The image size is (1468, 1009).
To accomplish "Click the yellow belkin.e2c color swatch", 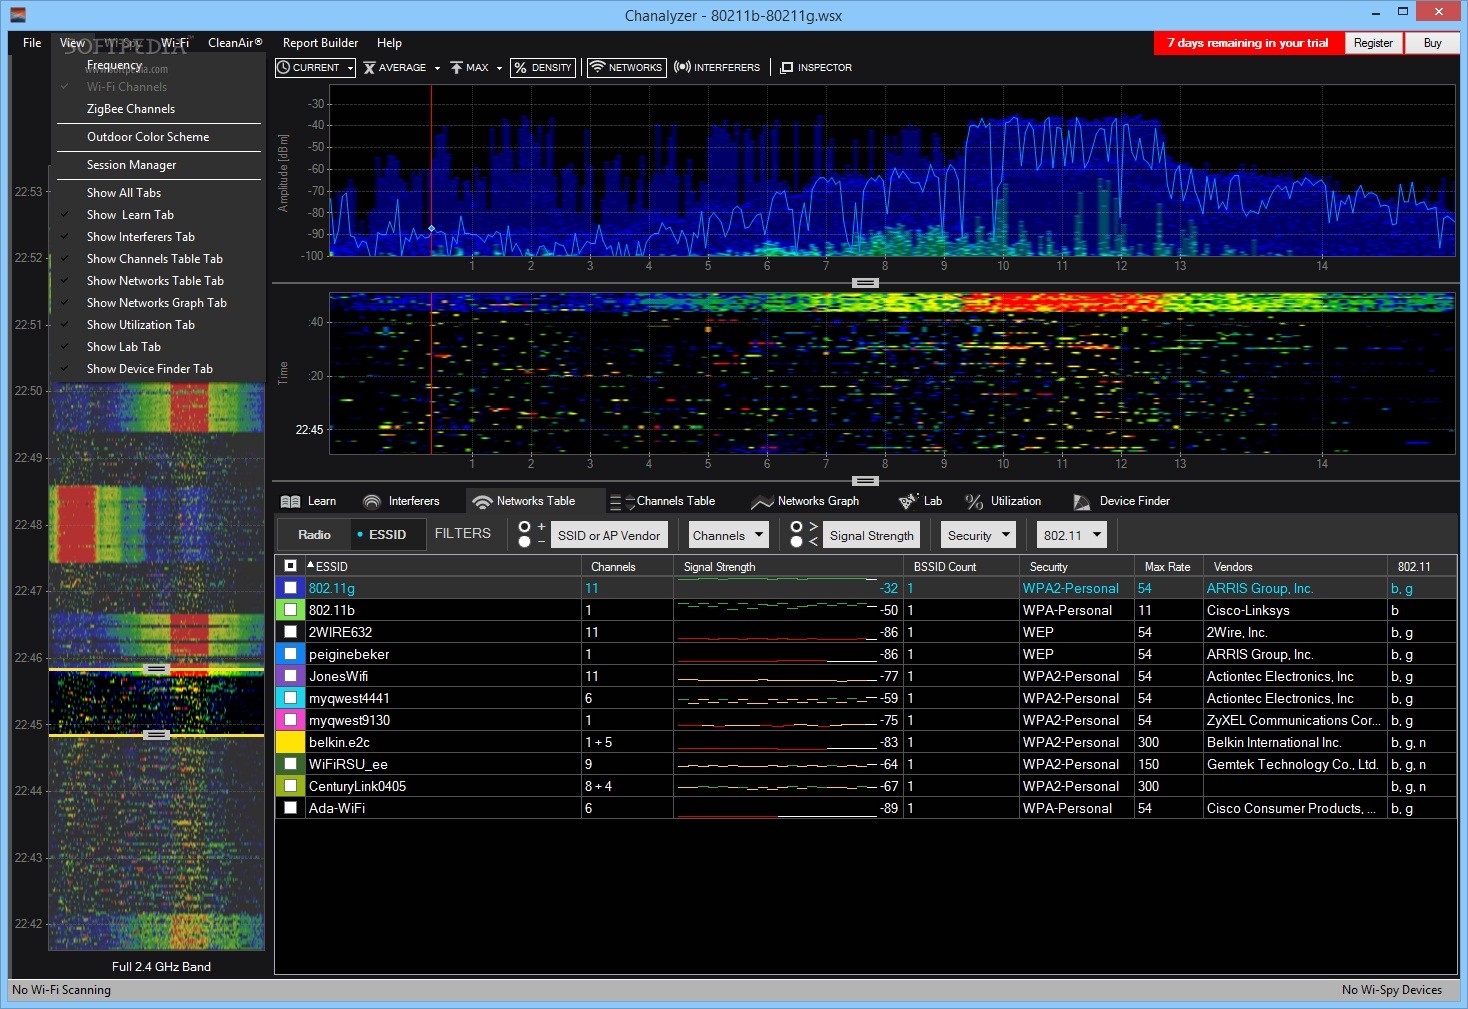I will 290,742.
